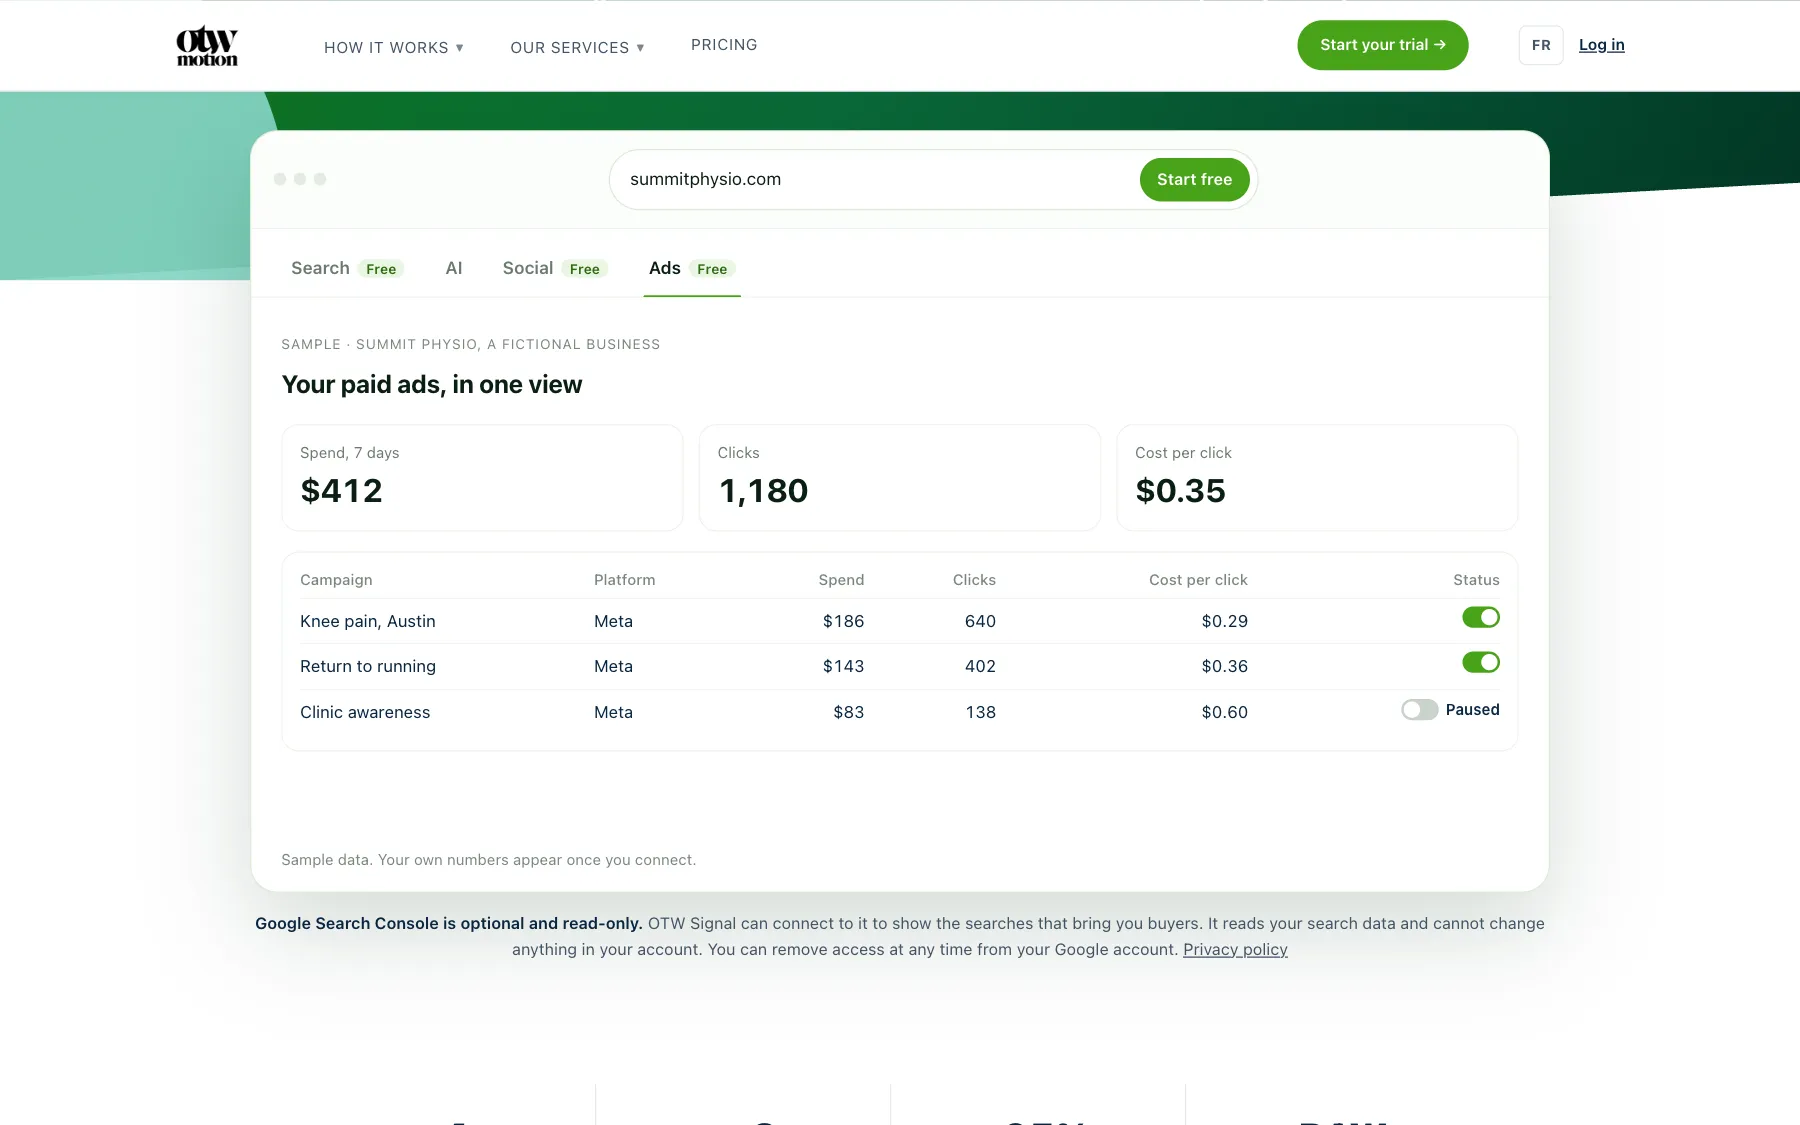Click the Status column header
Viewport: 1800px width, 1125px height.
coord(1476,580)
